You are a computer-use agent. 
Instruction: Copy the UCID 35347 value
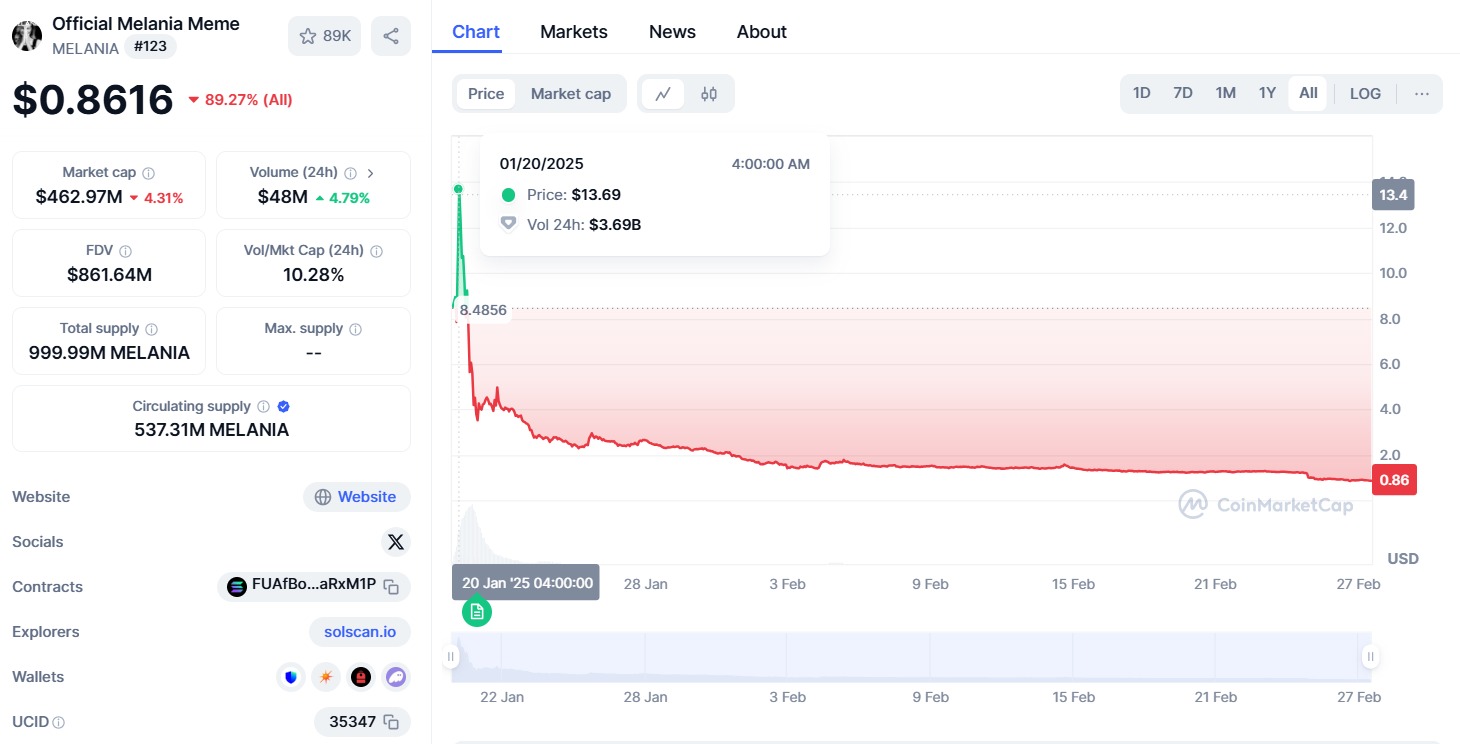point(392,722)
